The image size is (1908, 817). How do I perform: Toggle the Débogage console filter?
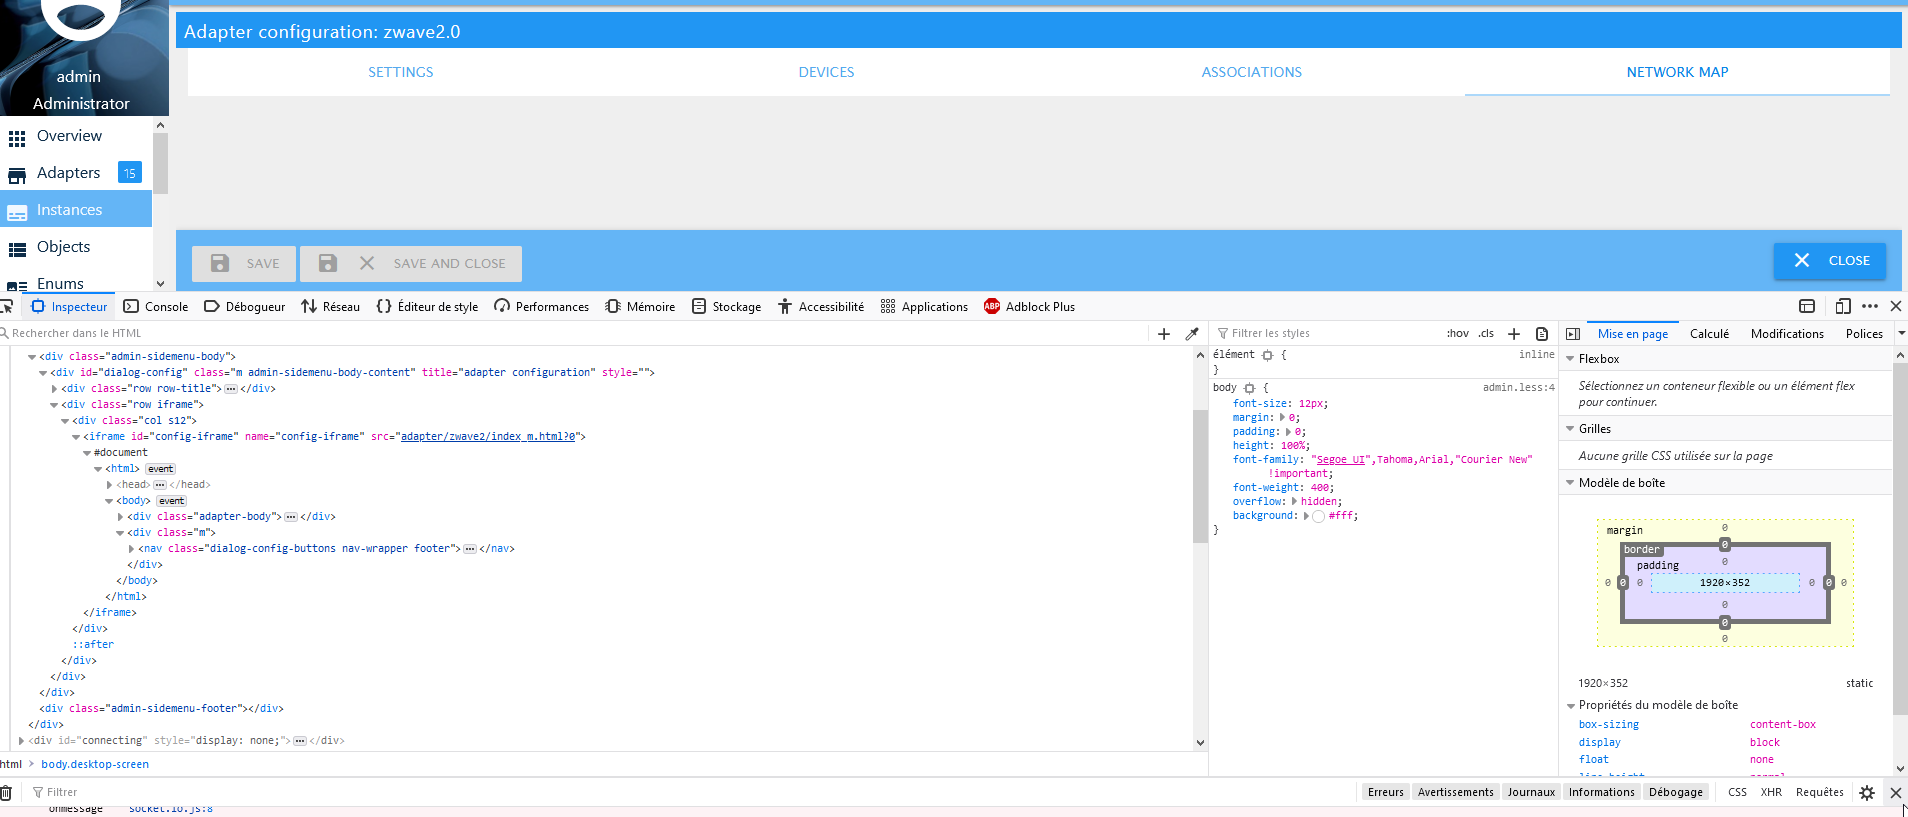(x=1676, y=792)
